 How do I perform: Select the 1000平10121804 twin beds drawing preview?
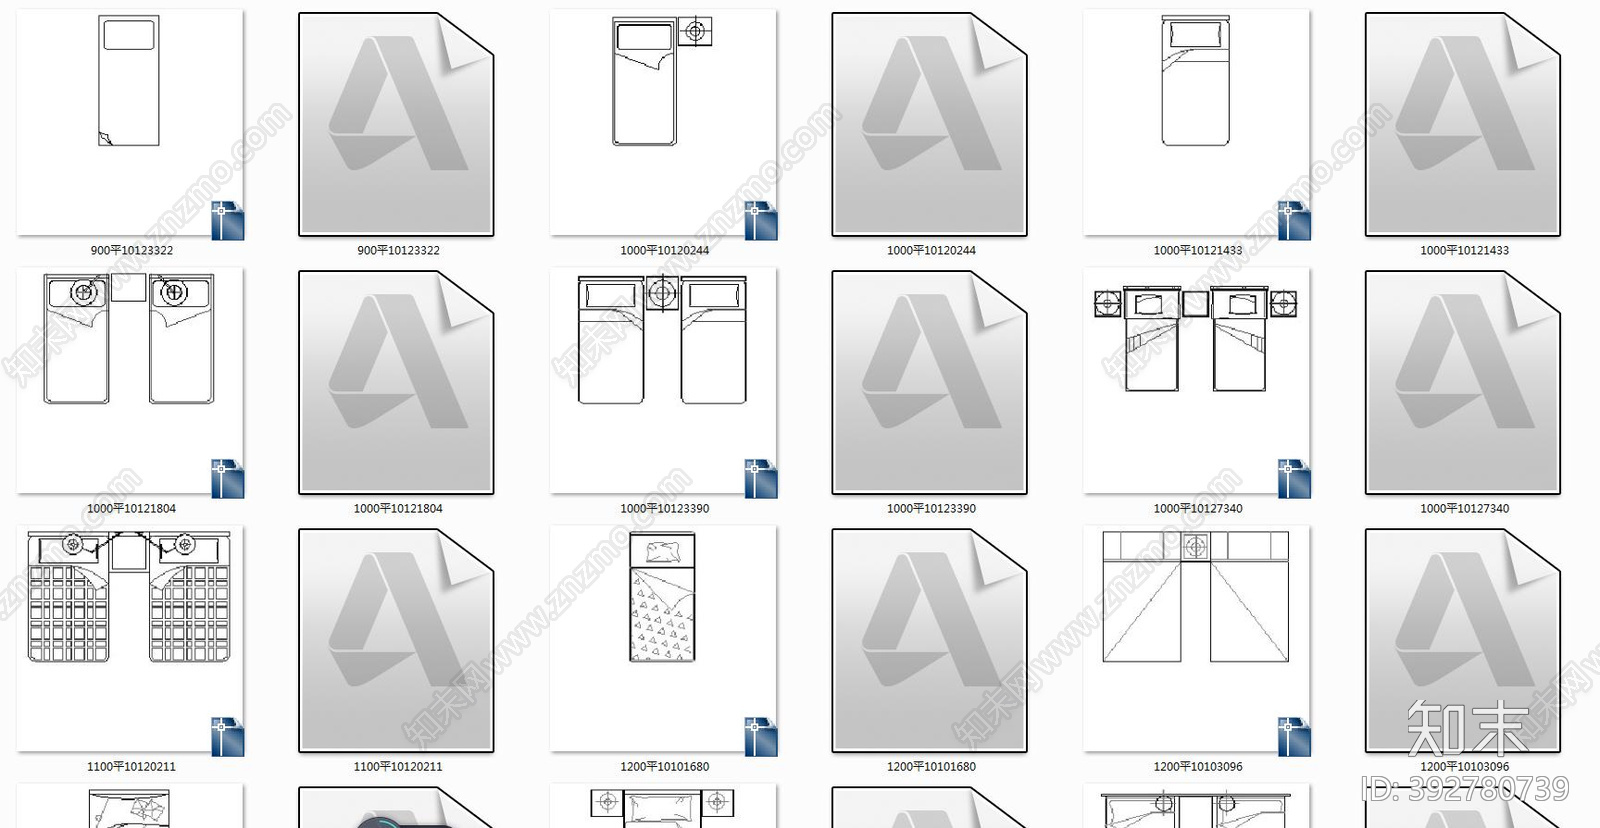130,381
